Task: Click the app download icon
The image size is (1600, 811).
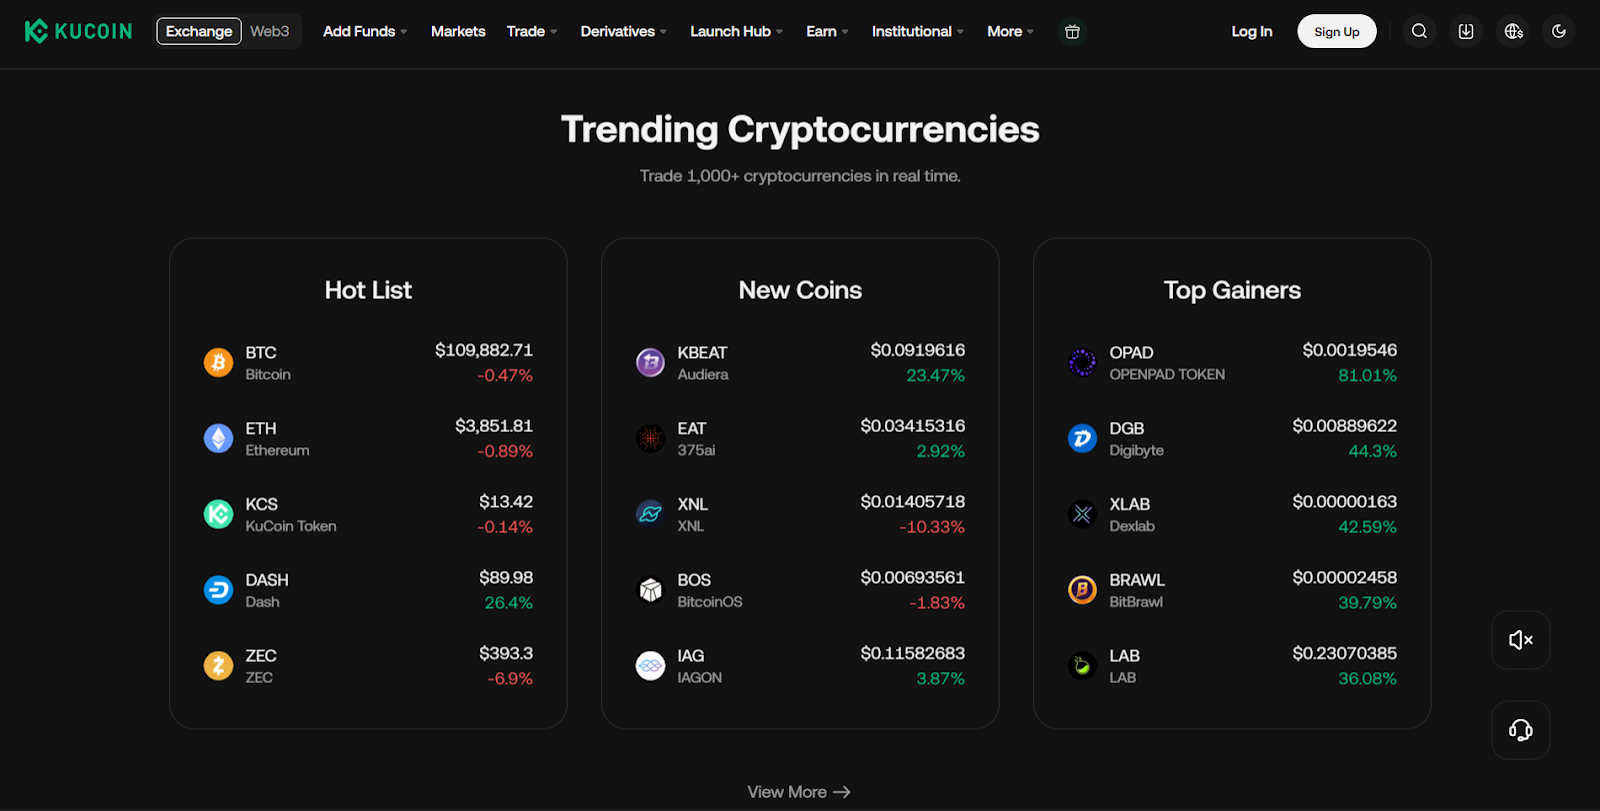Action: click(1465, 31)
